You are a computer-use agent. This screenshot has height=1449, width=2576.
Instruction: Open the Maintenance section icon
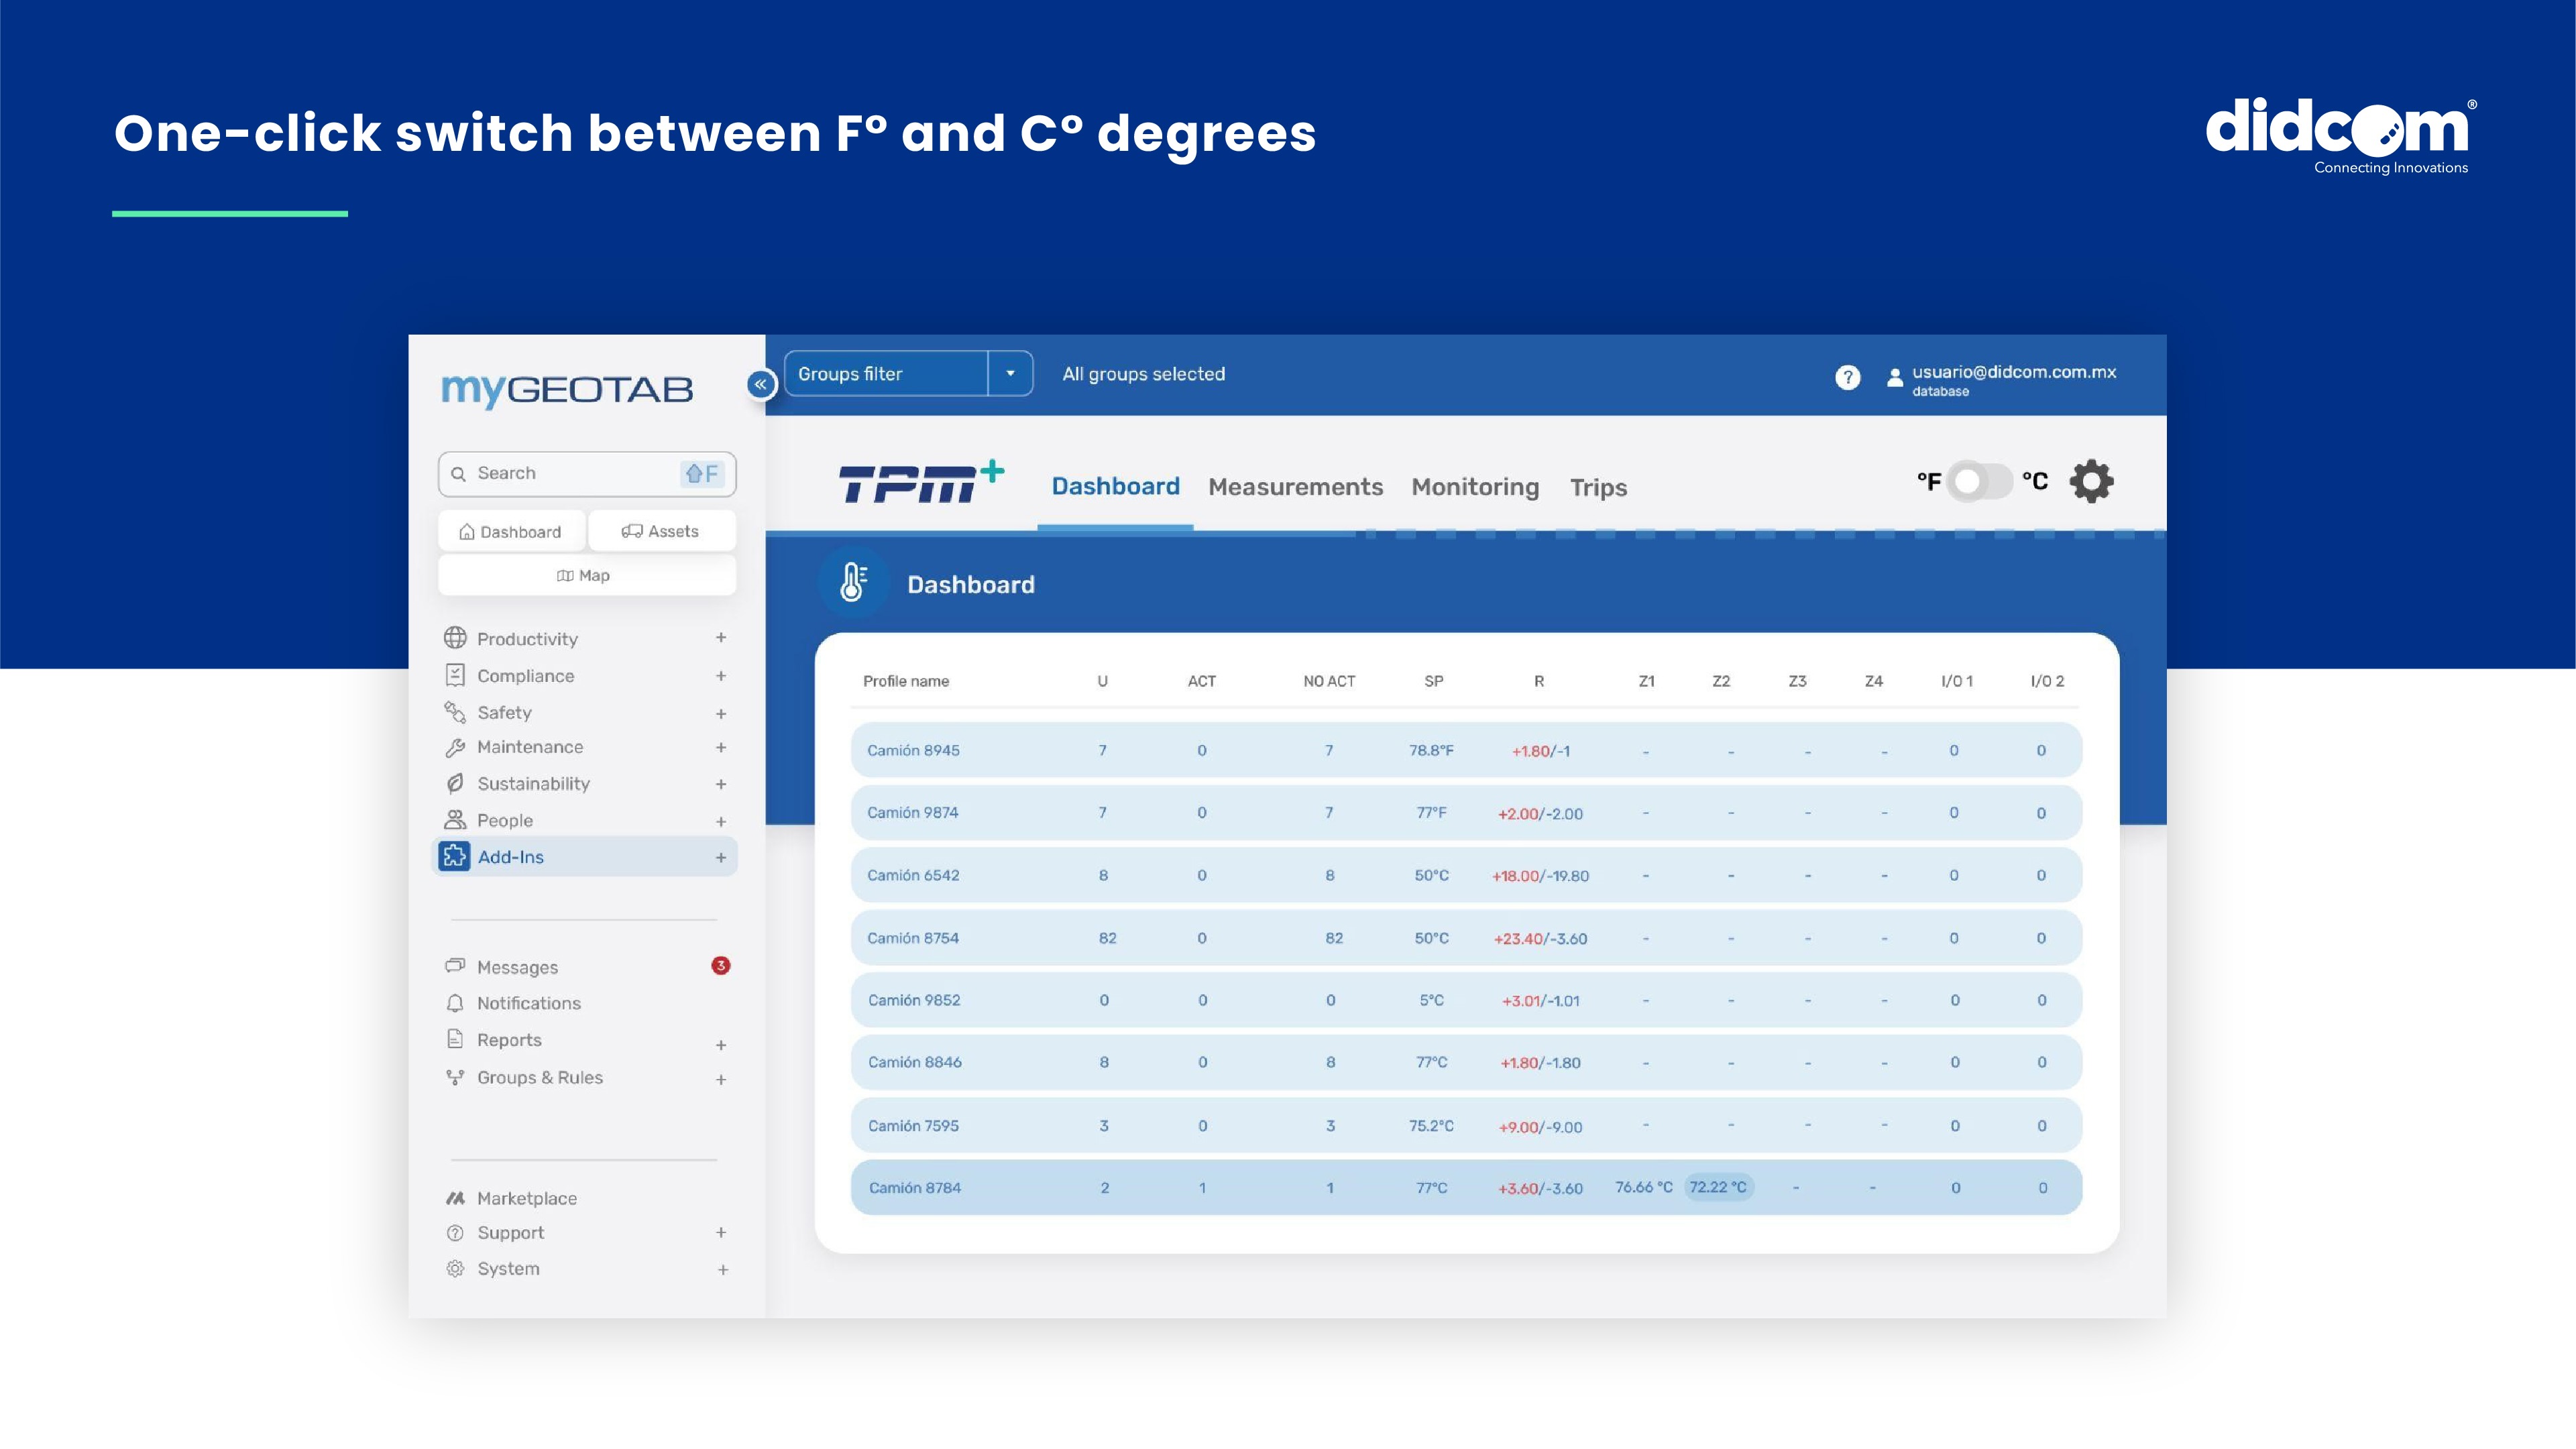456,747
